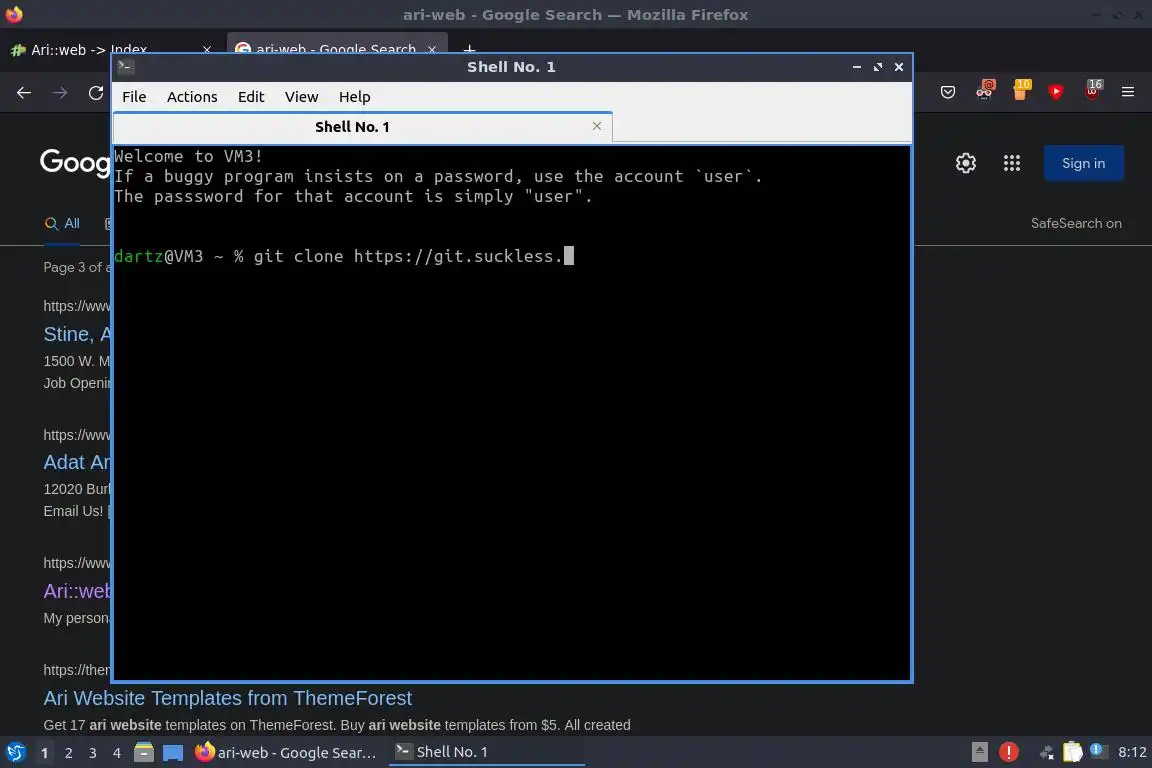Open the Google apps grid
The width and height of the screenshot is (1152, 768).
click(1012, 163)
